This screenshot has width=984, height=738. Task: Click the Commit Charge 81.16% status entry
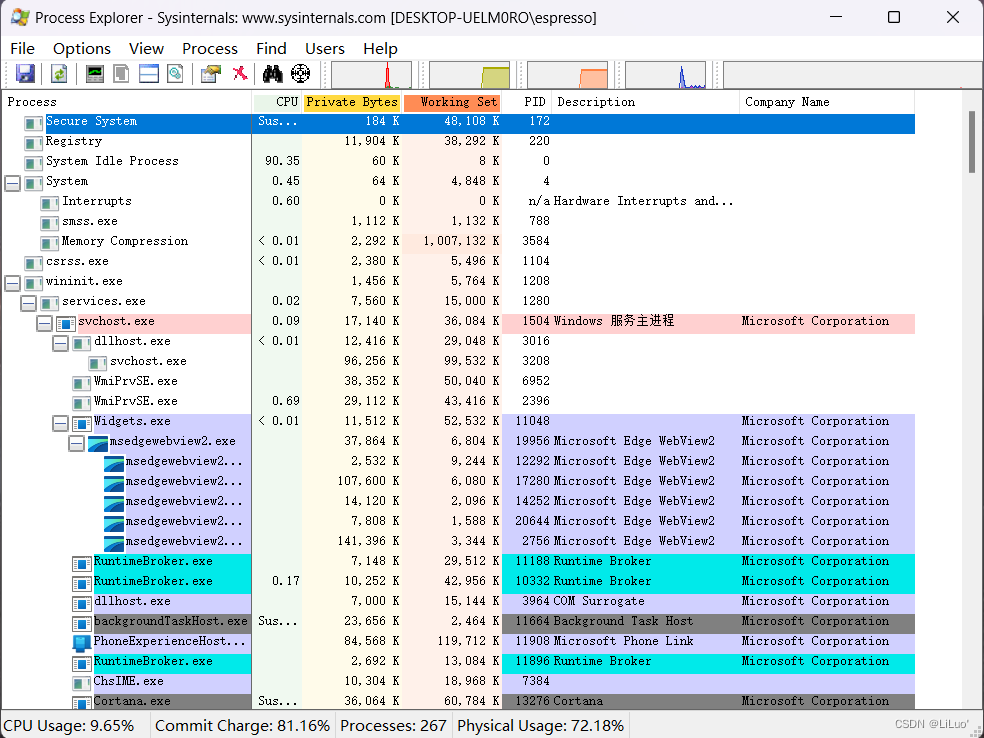pyautogui.click(x=243, y=726)
